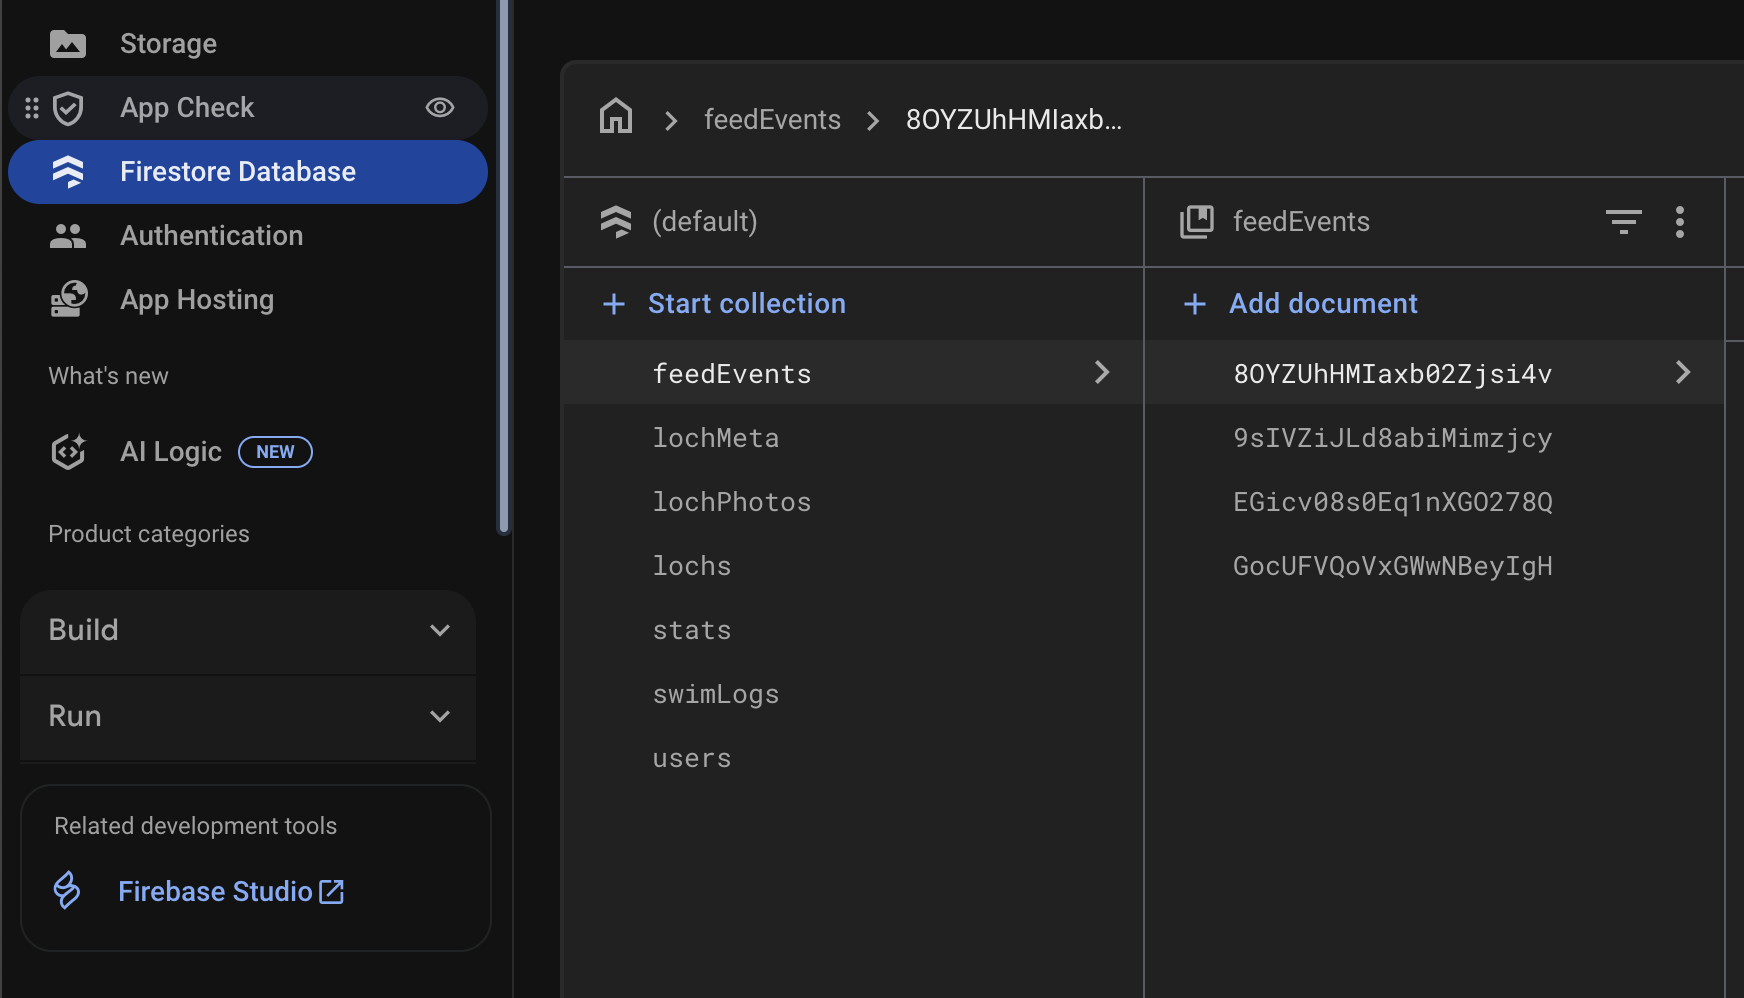The width and height of the screenshot is (1744, 998).
Task: Select document 8OYZUhHMIaxb02Zjsi4v
Action: 1435,372
